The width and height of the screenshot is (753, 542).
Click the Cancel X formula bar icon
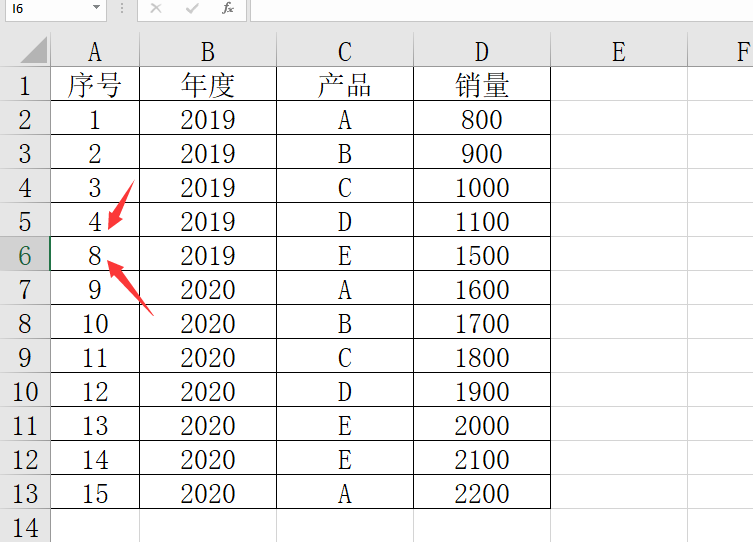pyautogui.click(x=156, y=8)
